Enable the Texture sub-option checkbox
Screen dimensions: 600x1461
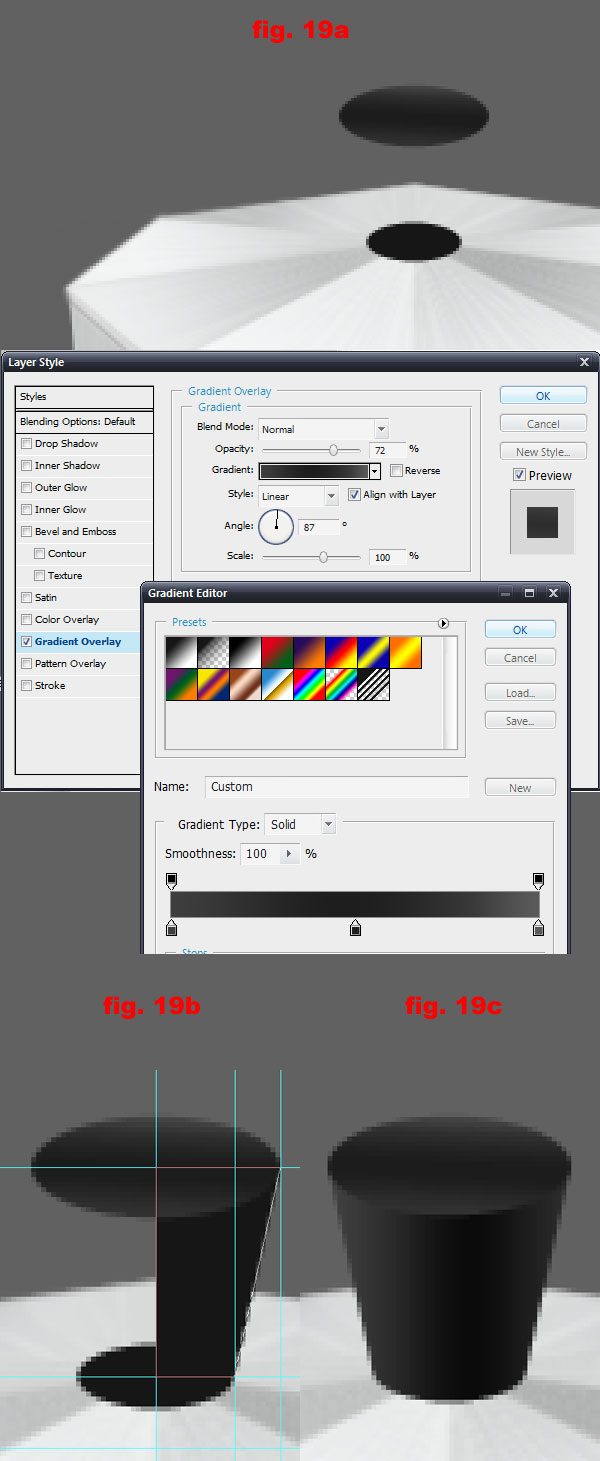[x=39, y=576]
